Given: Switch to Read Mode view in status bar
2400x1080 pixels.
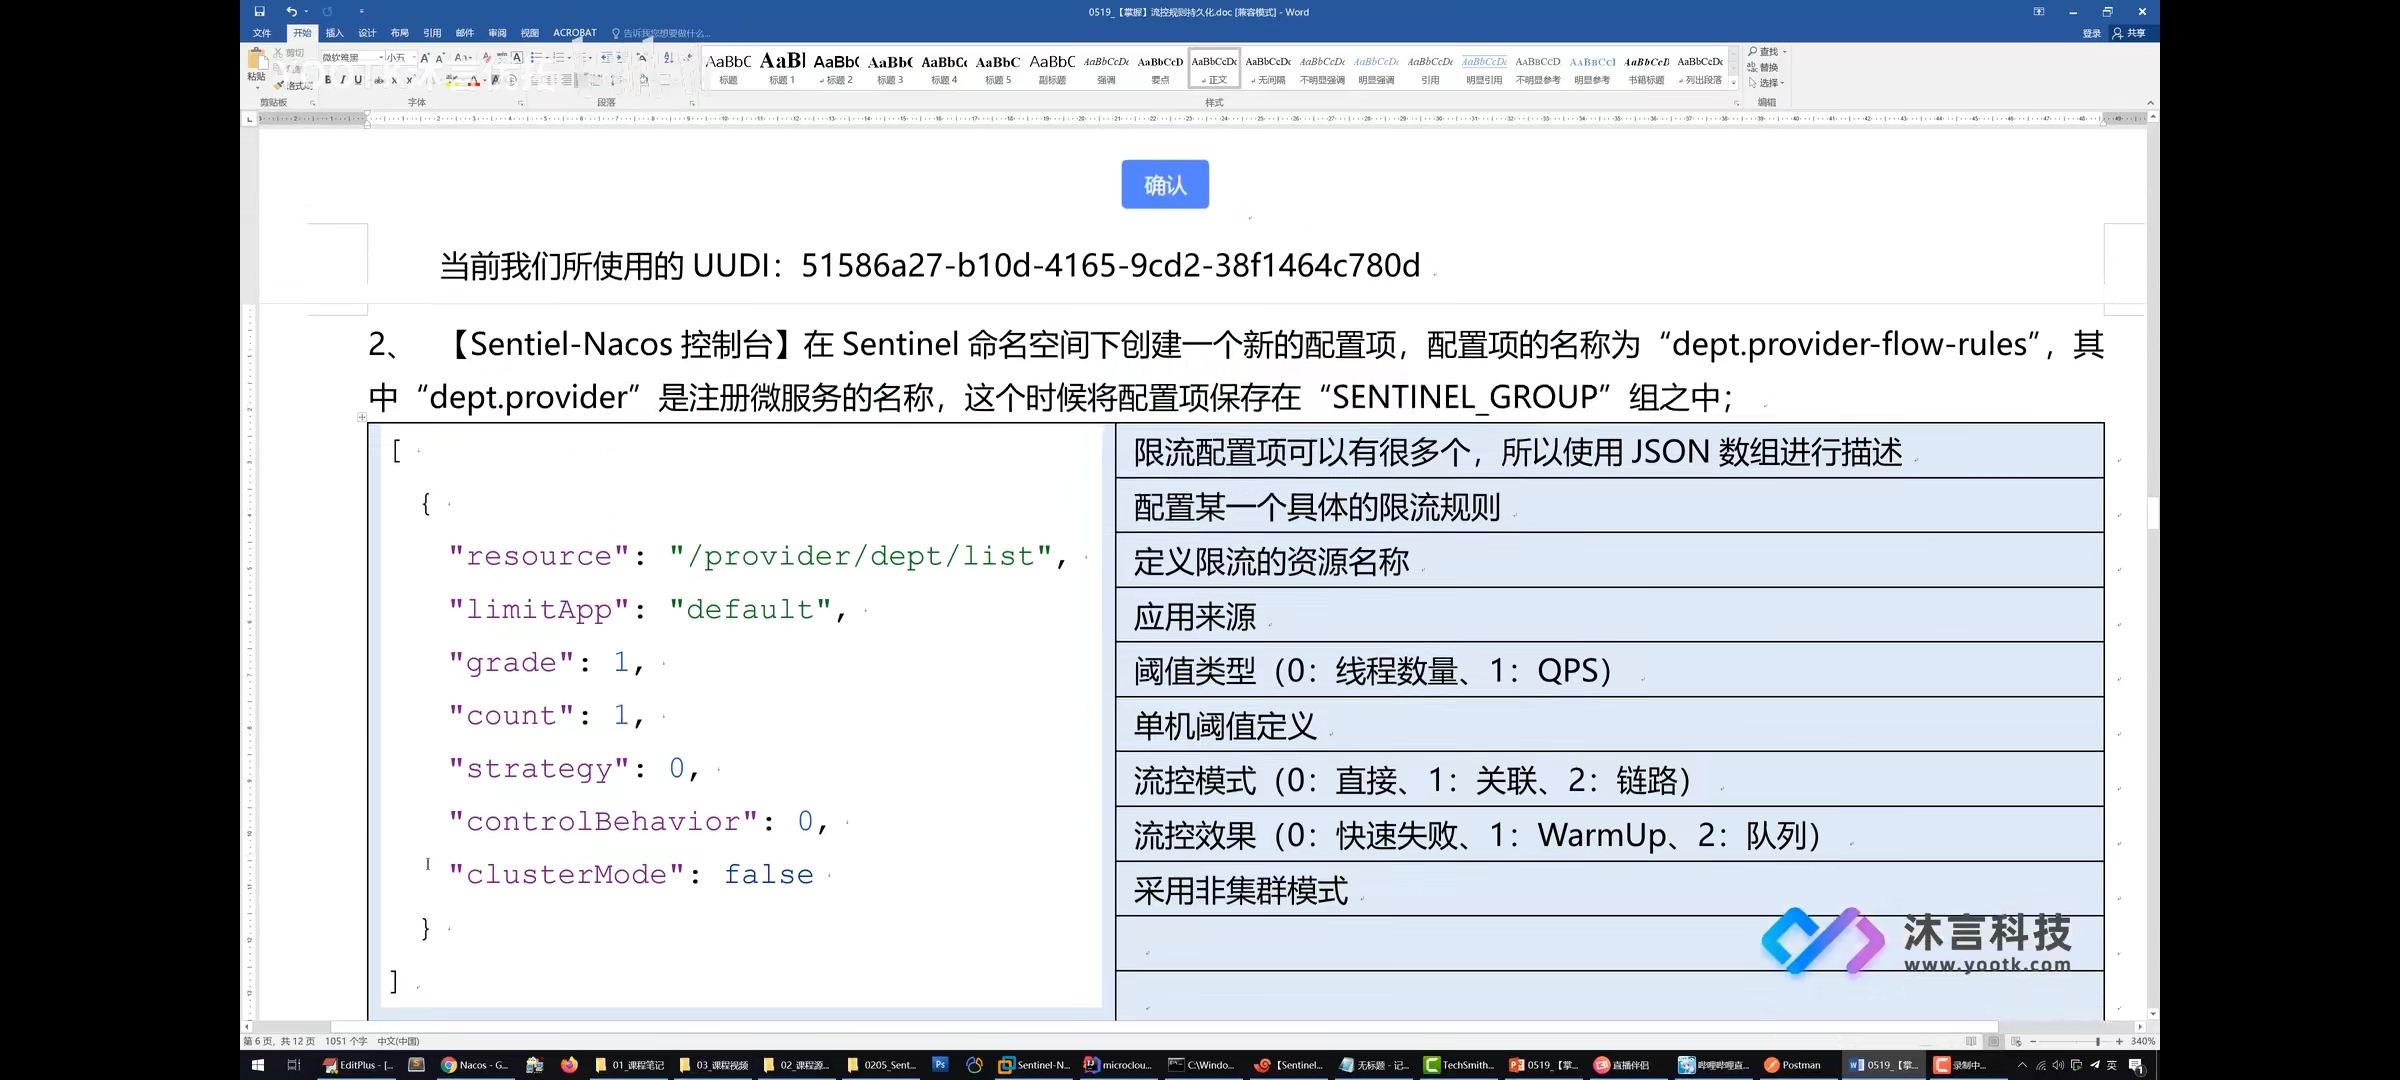Looking at the screenshot, I should click(1971, 1041).
